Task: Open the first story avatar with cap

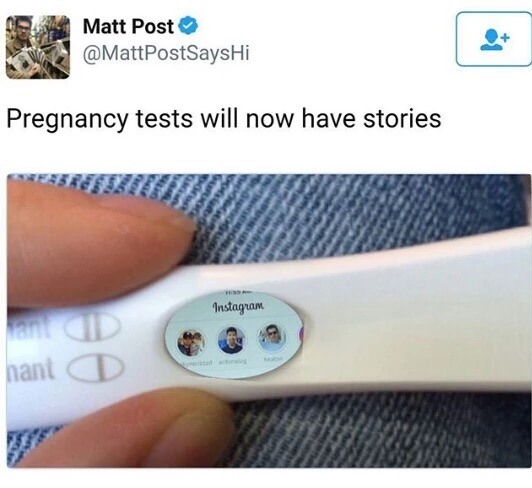Action: [x=191, y=343]
